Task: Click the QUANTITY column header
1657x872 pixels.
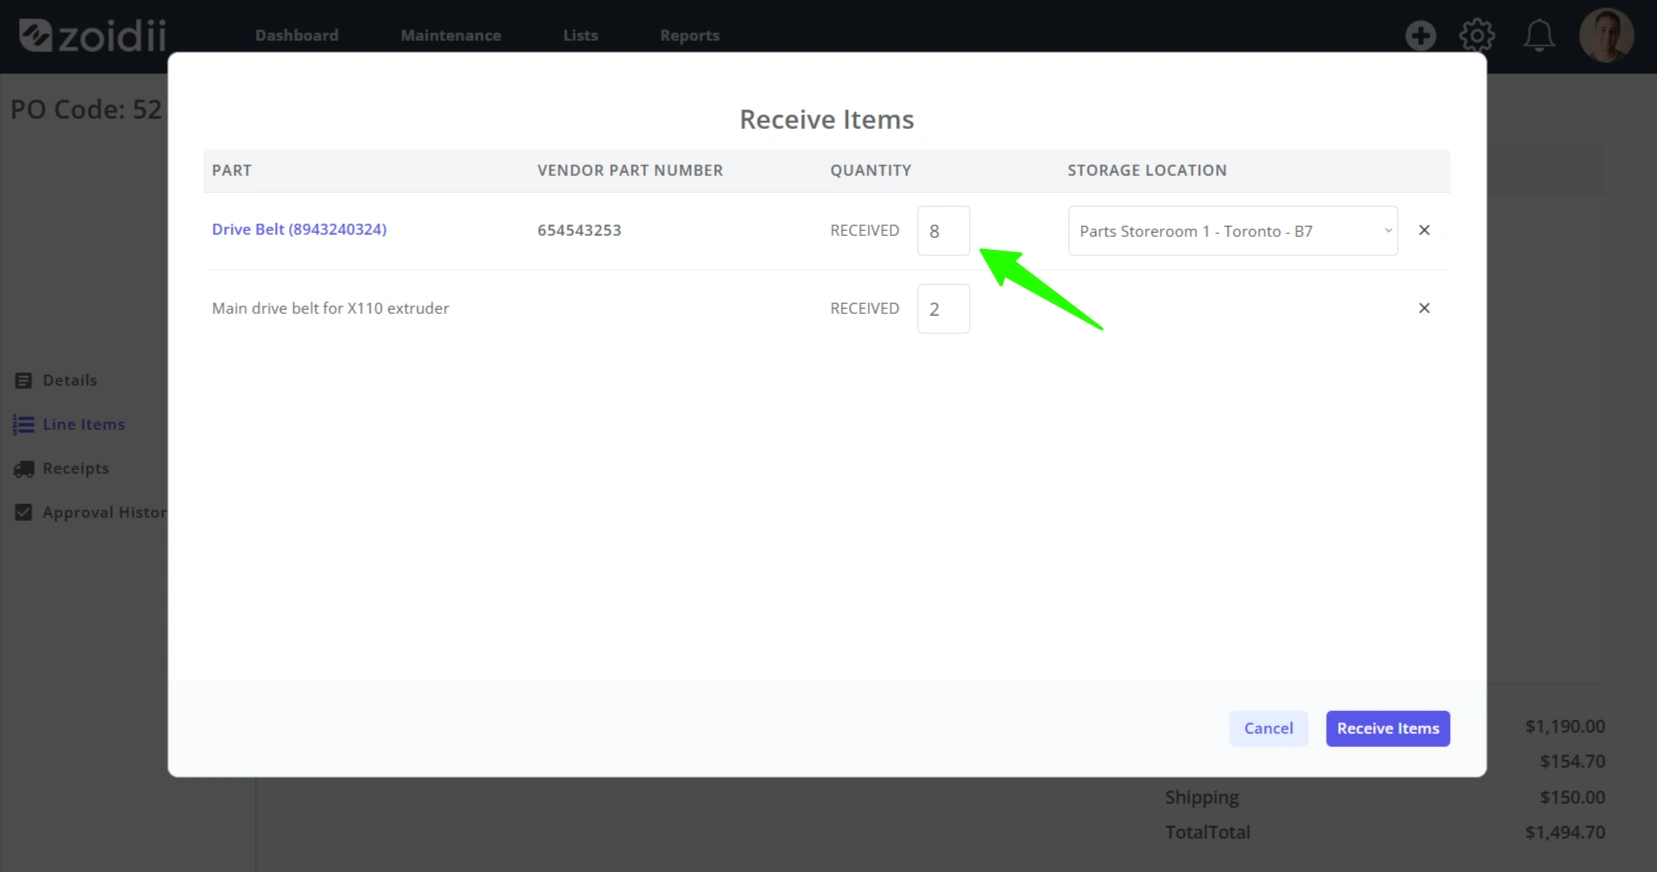Action: [x=870, y=170]
